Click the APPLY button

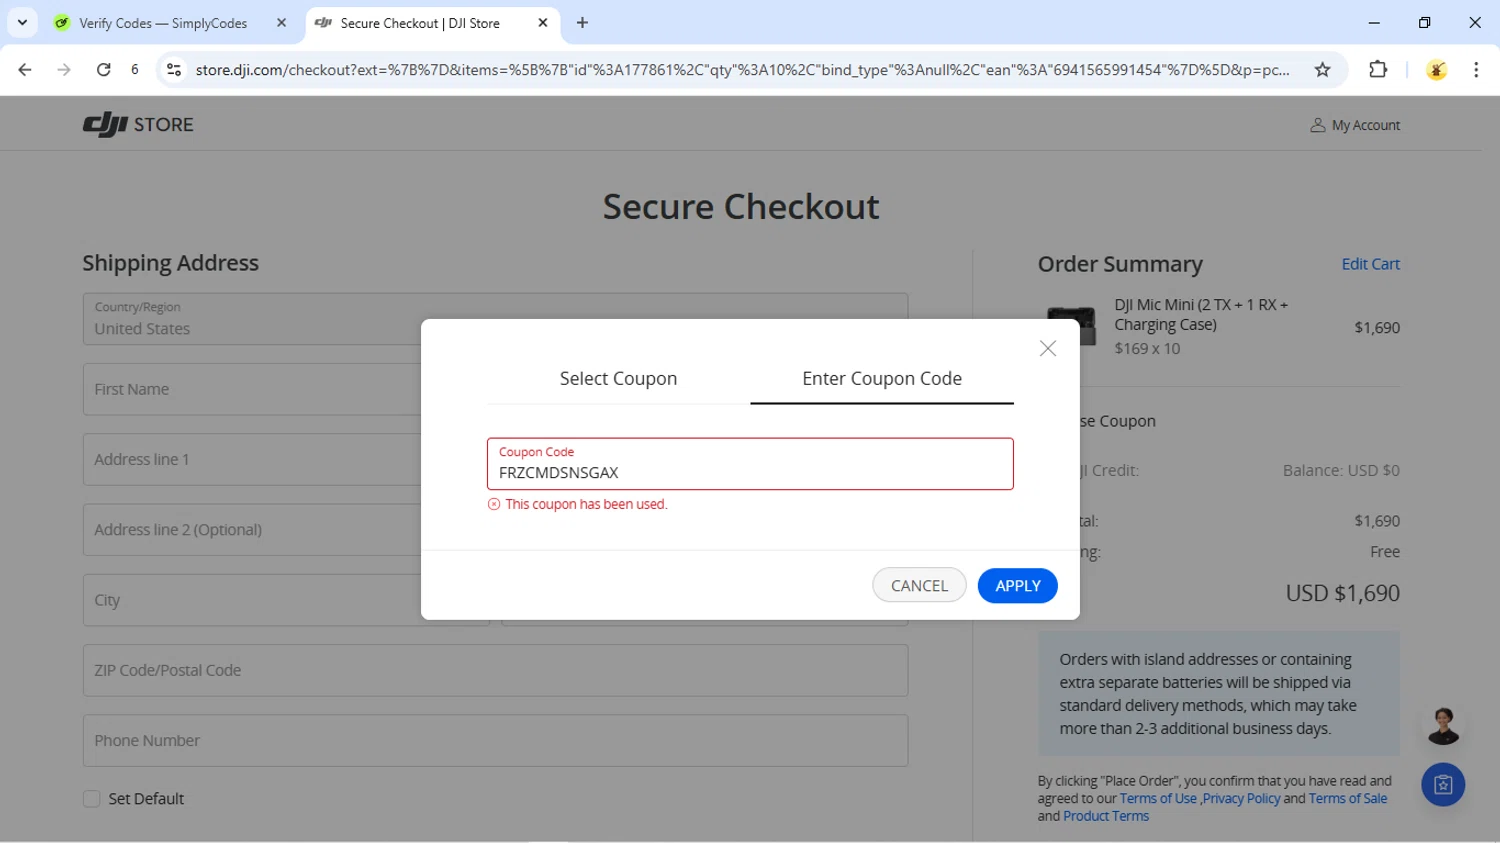tap(1017, 586)
